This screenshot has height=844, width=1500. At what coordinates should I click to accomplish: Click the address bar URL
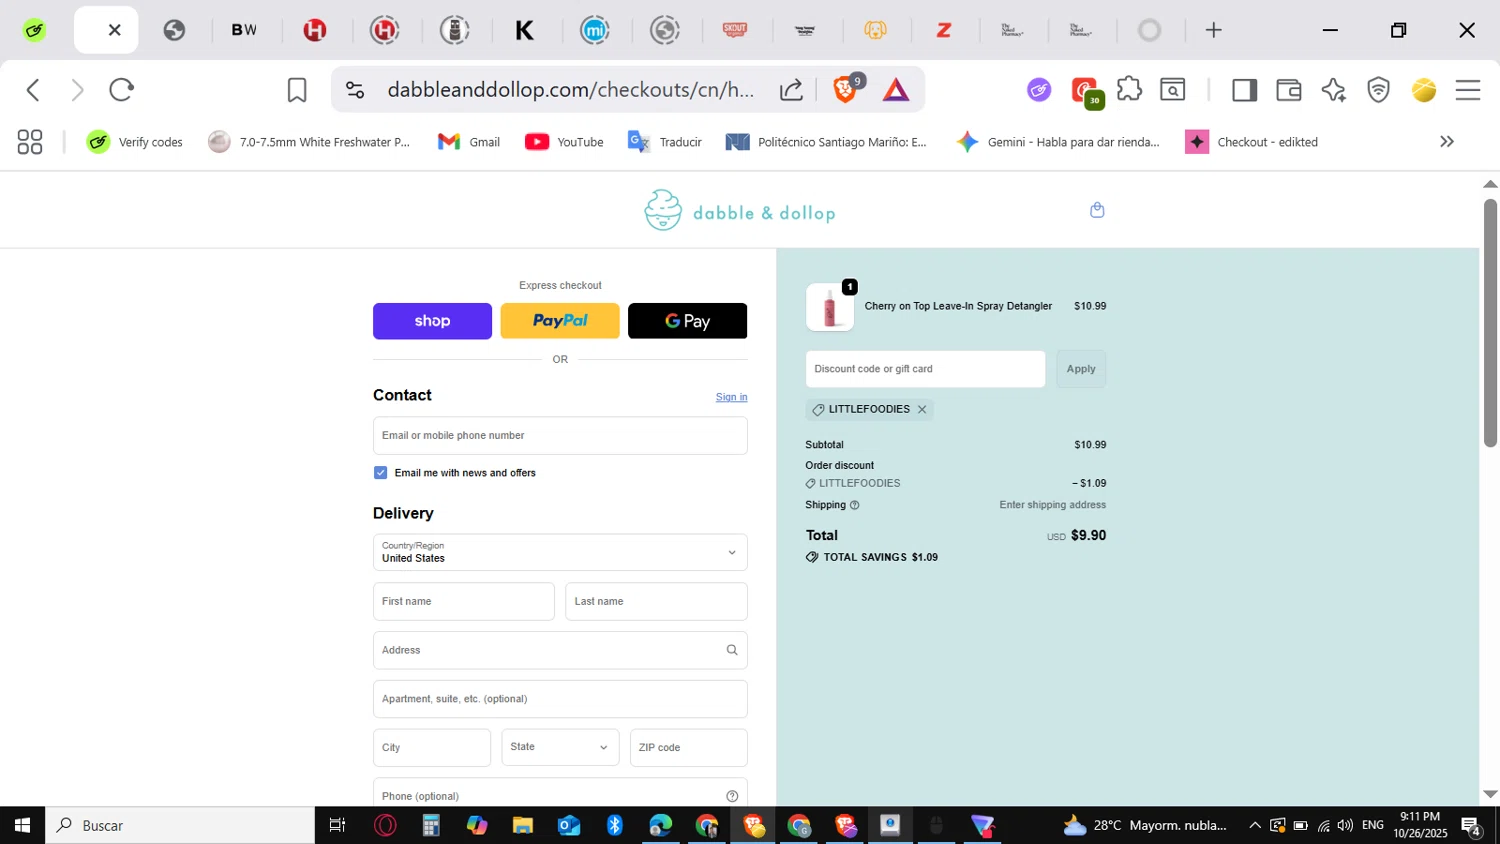point(571,90)
